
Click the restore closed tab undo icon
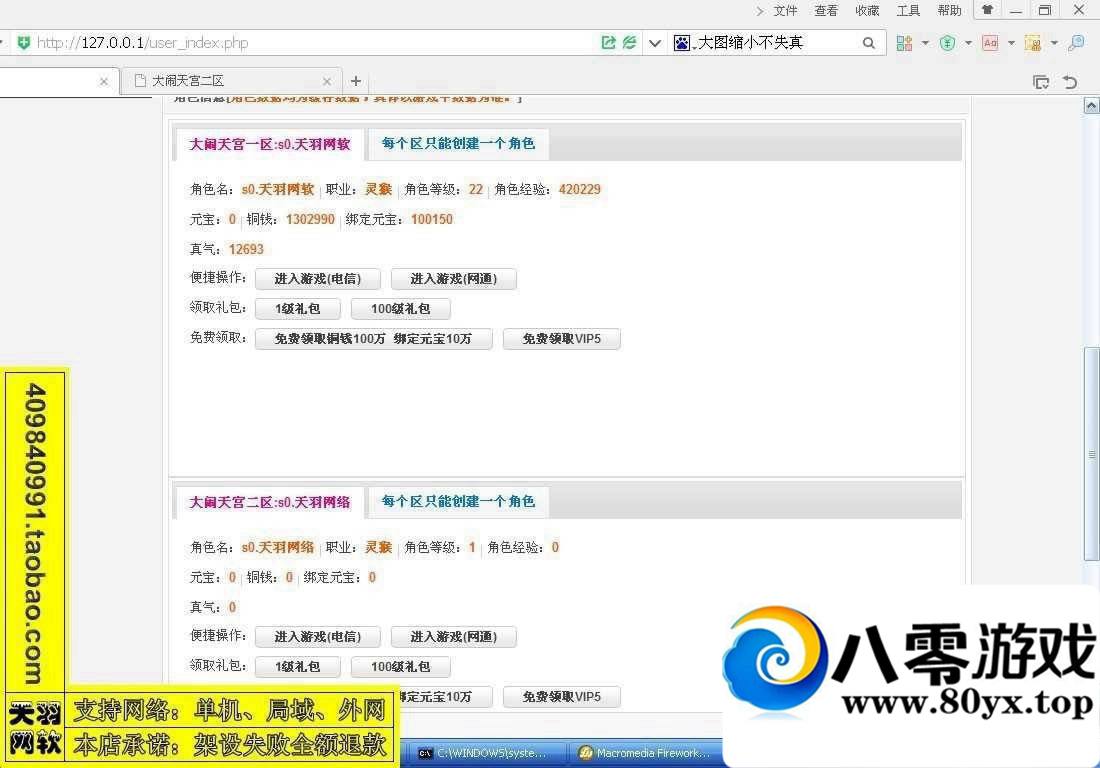click(1070, 82)
